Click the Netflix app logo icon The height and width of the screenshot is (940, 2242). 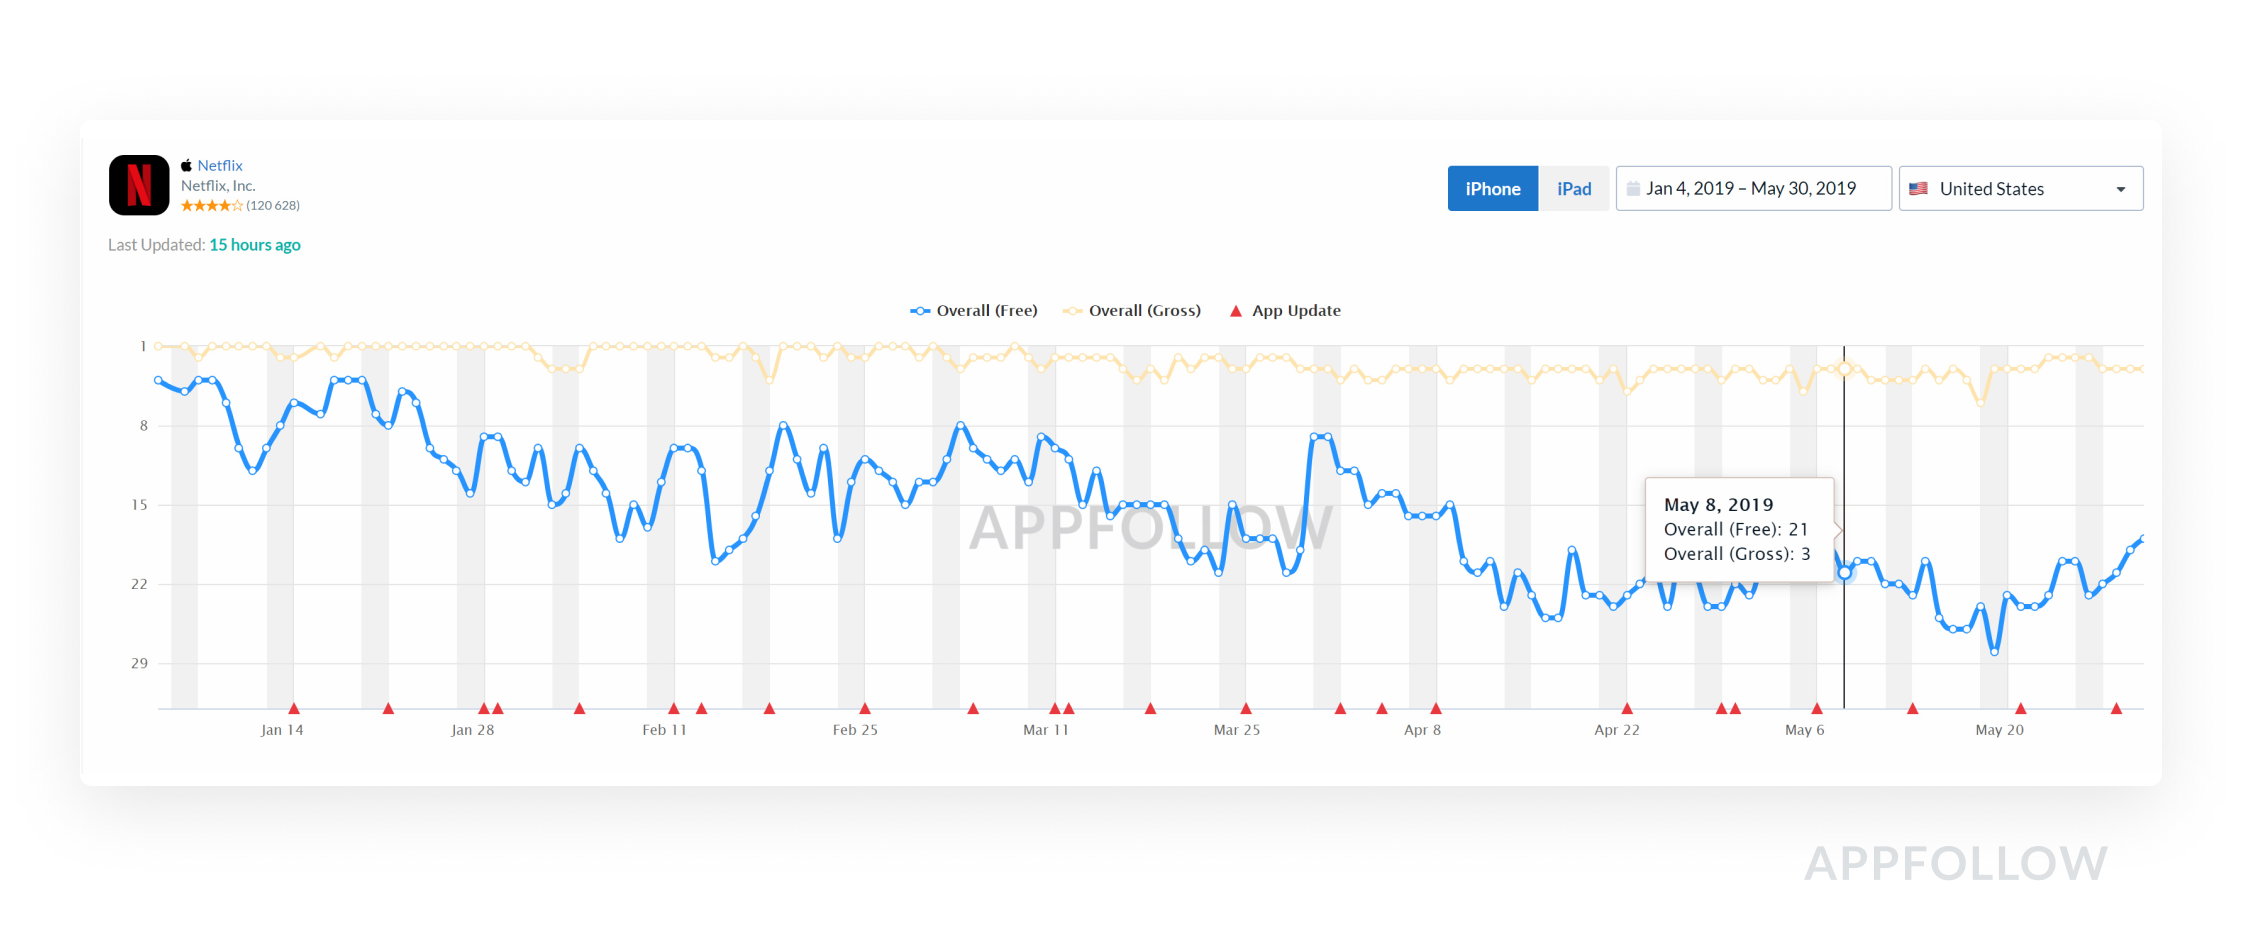(139, 185)
